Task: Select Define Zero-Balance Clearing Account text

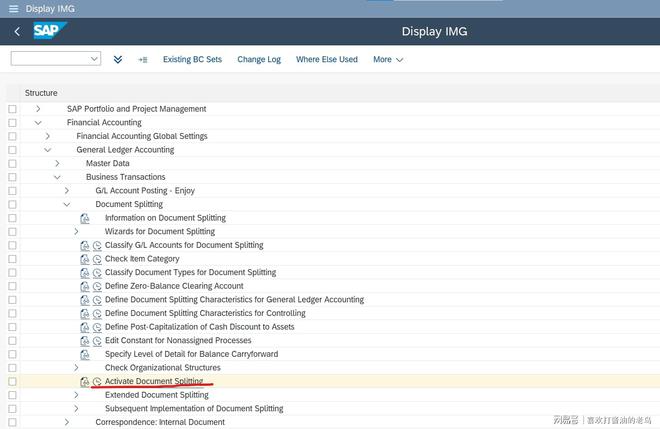Action: (x=174, y=286)
